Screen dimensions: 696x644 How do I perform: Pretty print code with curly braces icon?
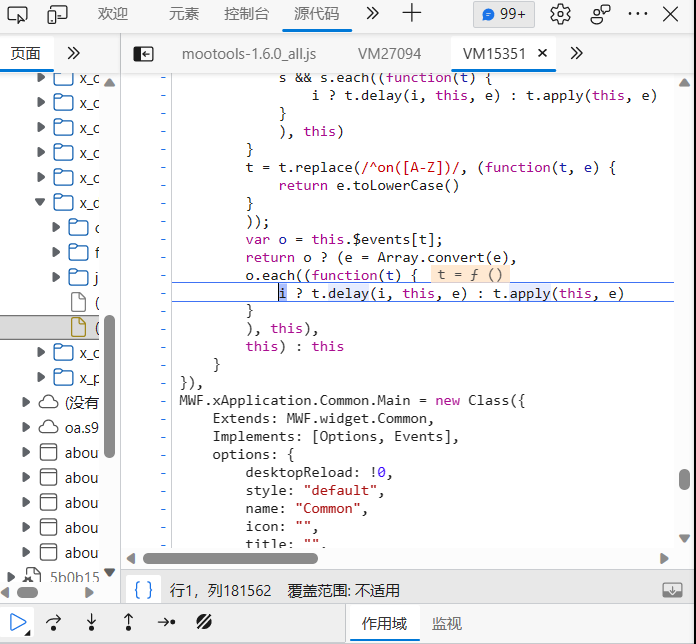click(x=144, y=590)
